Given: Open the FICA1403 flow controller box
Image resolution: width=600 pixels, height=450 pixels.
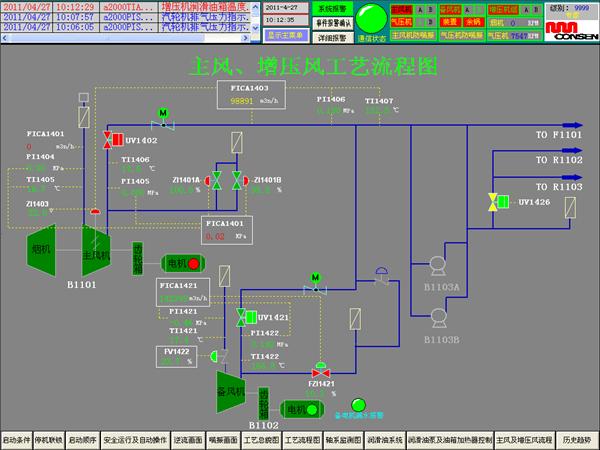Looking at the screenshot, I should pyautogui.click(x=251, y=95).
